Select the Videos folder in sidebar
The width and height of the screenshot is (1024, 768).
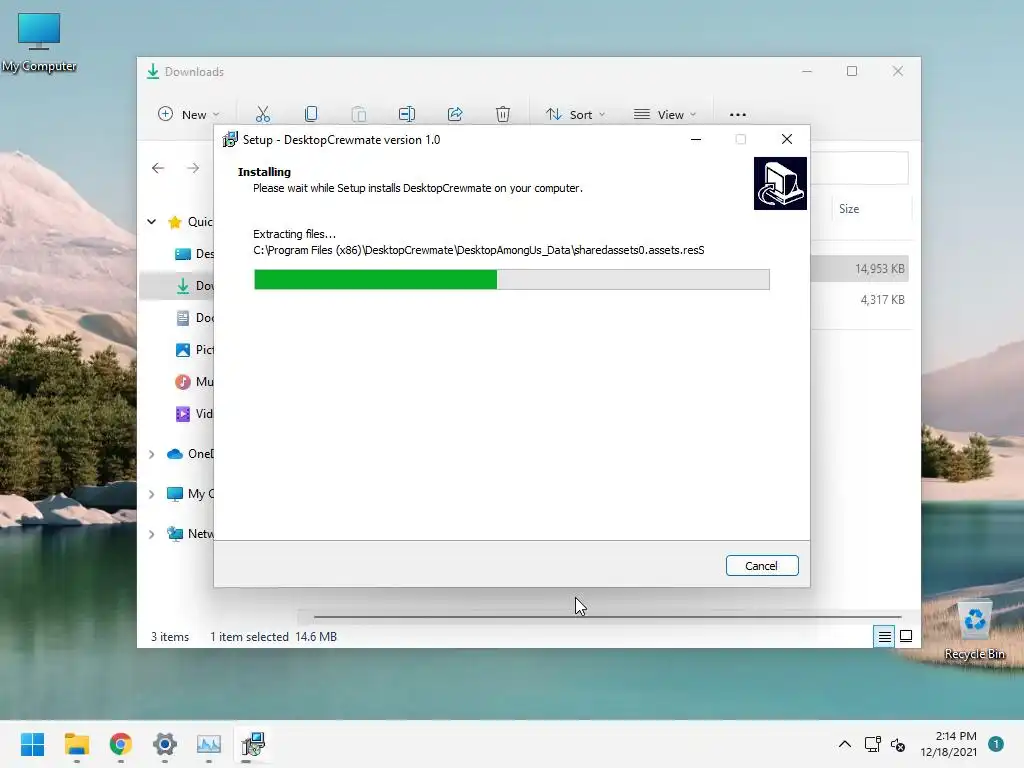tap(193, 413)
